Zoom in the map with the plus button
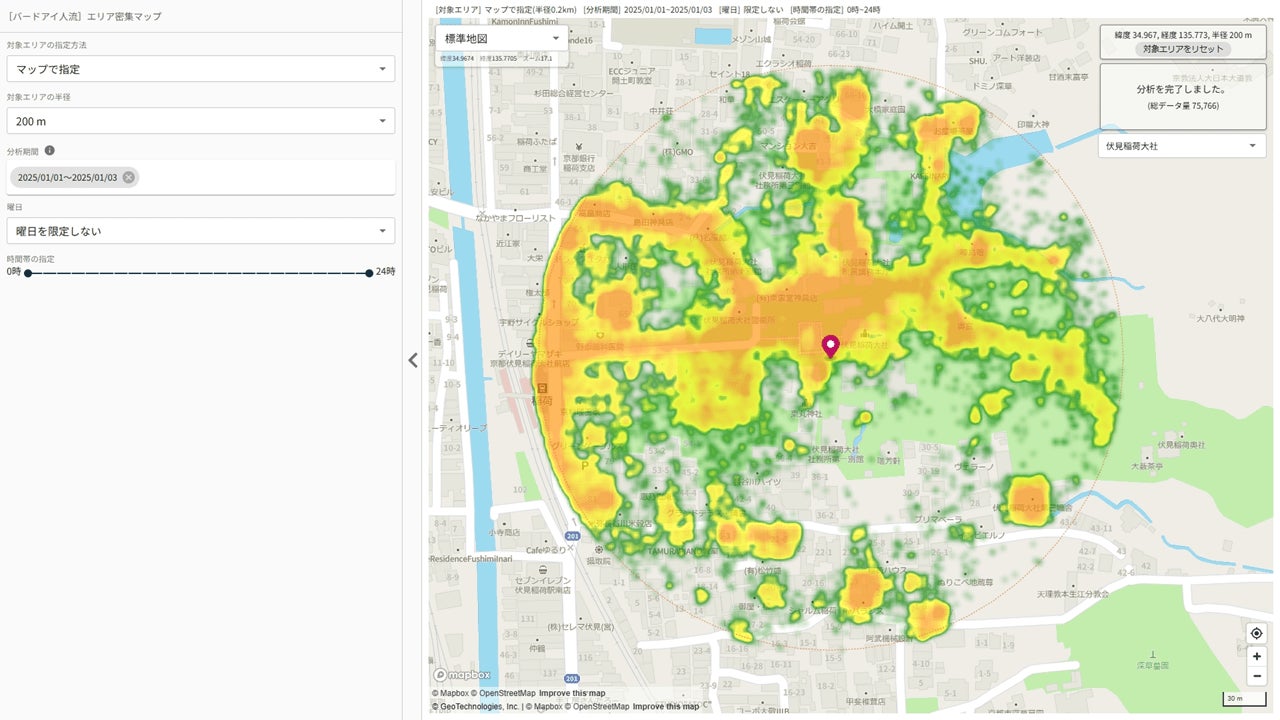This screenshot has width=1280, height=720. point(1256,656)
